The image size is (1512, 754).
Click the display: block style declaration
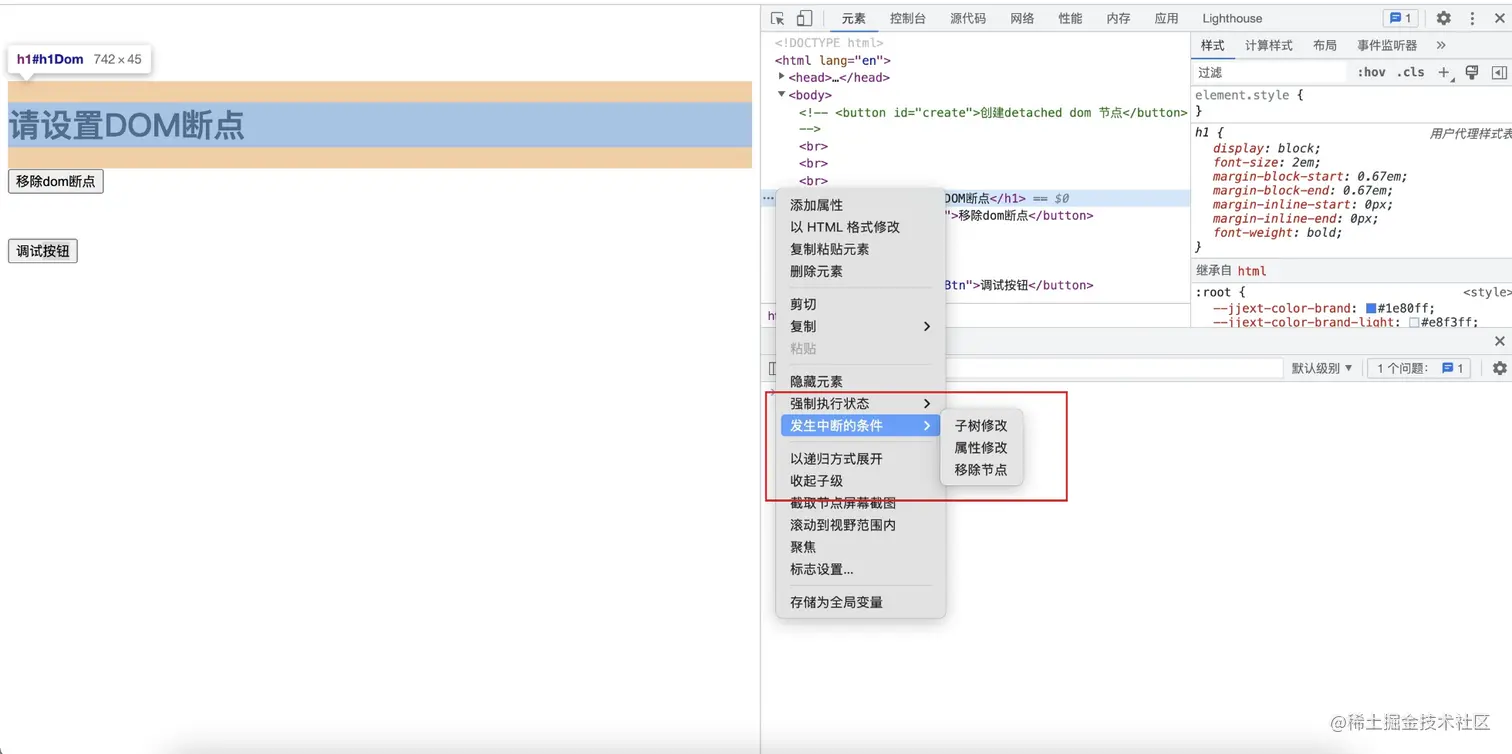point(1267,148)
